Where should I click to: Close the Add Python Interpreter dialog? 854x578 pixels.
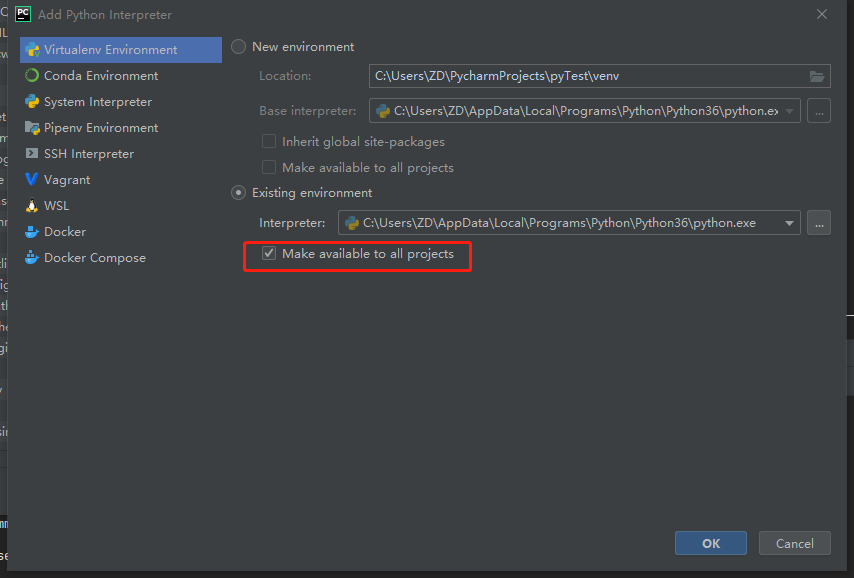click(822, 14)
